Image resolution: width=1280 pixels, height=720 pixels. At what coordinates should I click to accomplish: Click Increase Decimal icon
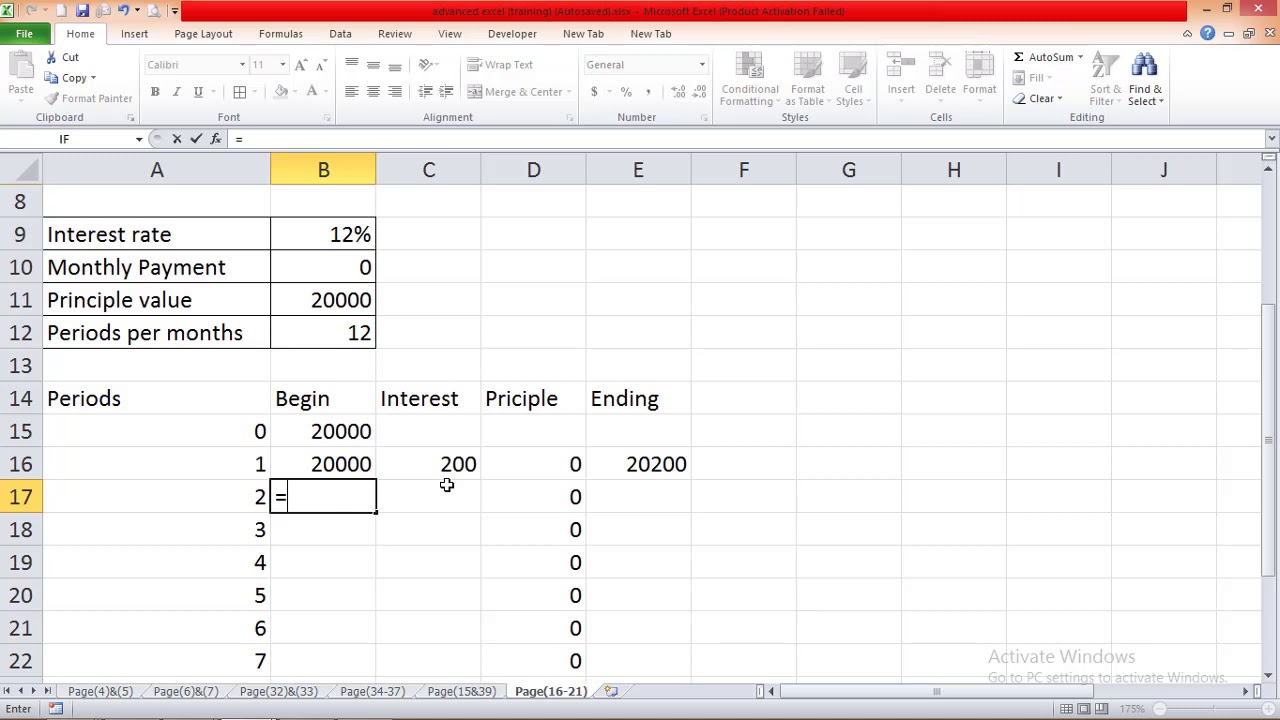click(x=679, y=92)
